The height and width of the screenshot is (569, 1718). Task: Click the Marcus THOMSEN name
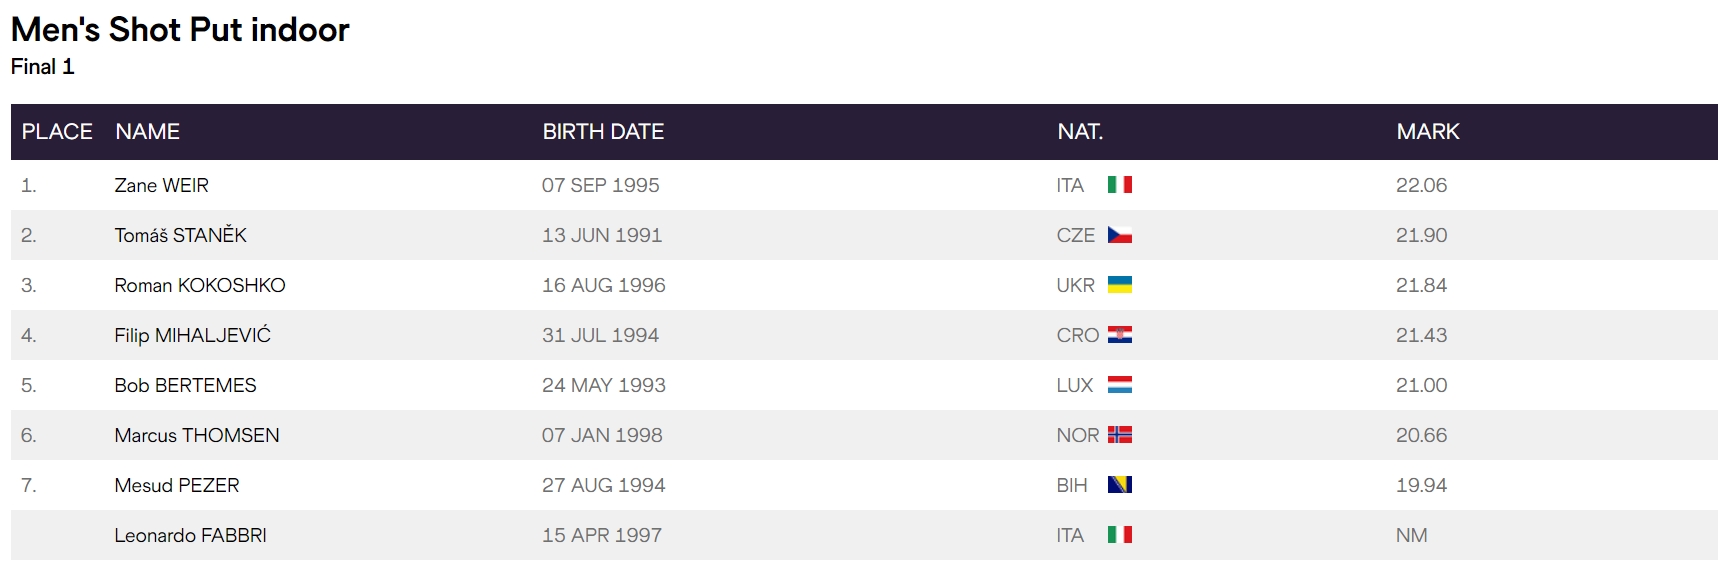(x=196, y=435)
